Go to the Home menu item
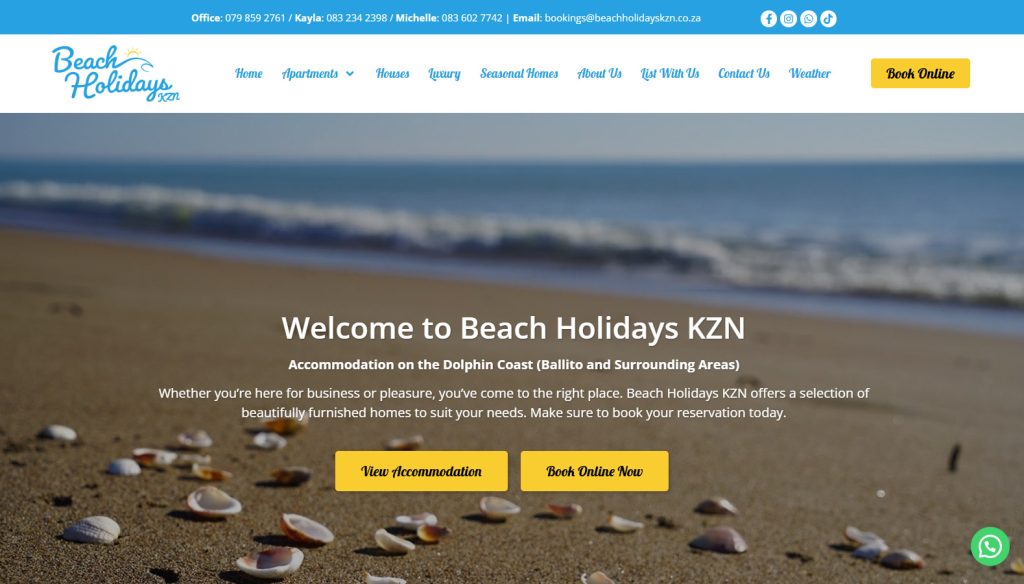This screenshot has width=1024, height=584. point(249,74)
